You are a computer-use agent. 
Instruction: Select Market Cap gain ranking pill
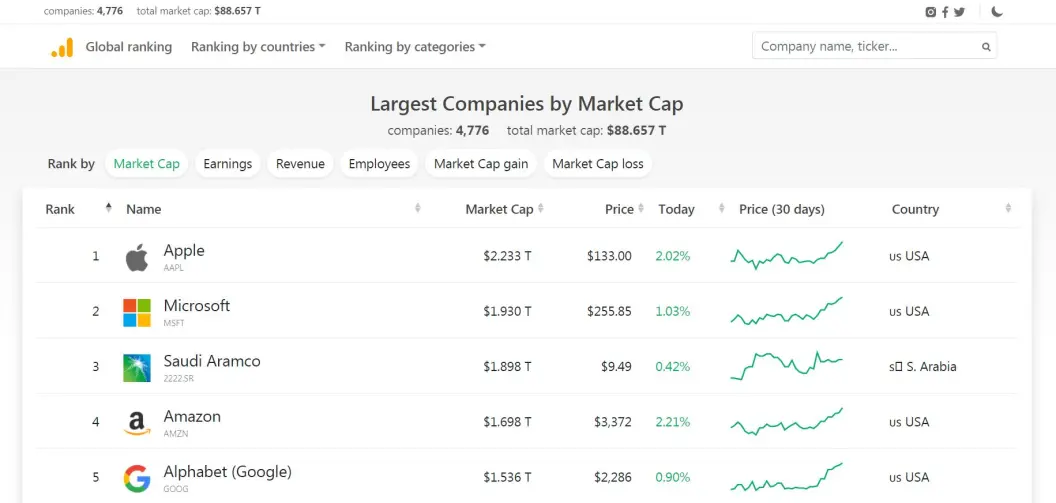[481, 164]
